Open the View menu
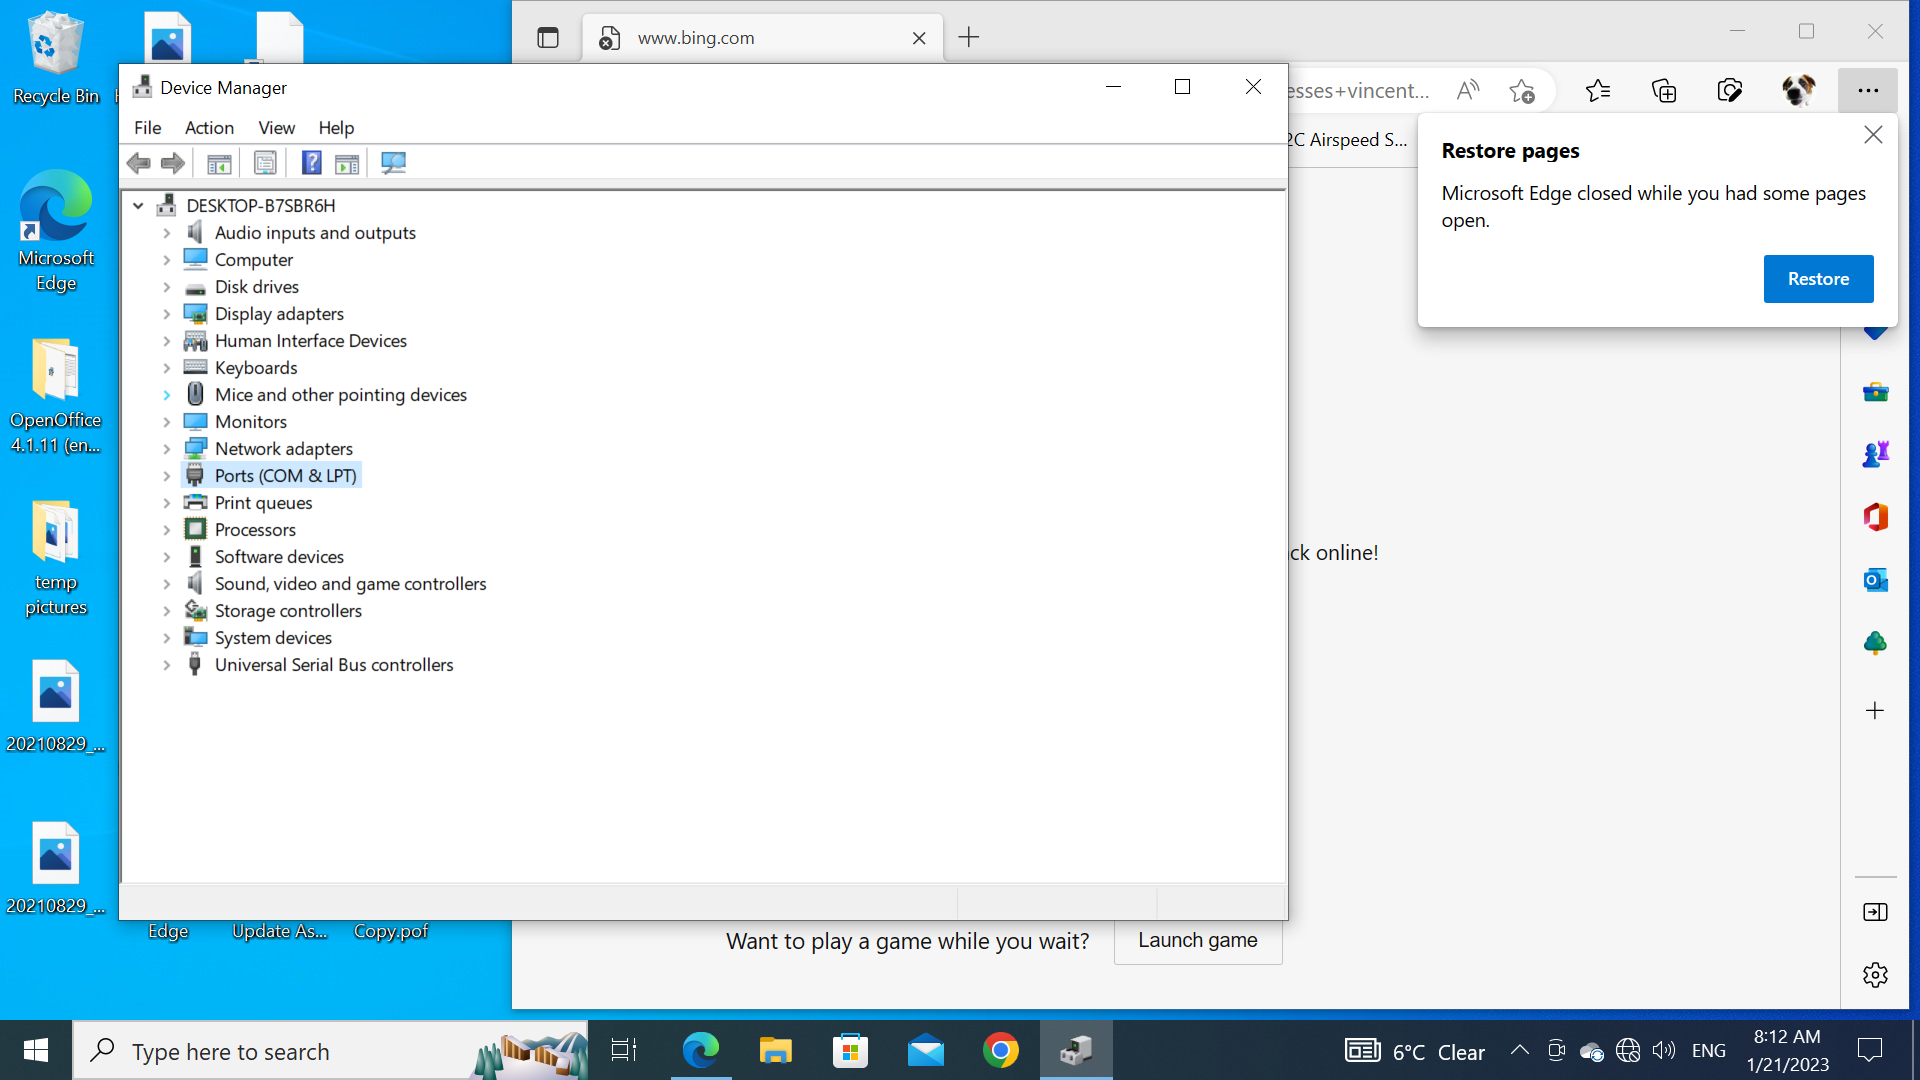The image size is (1920, 1080). click(x=276, y=128)
